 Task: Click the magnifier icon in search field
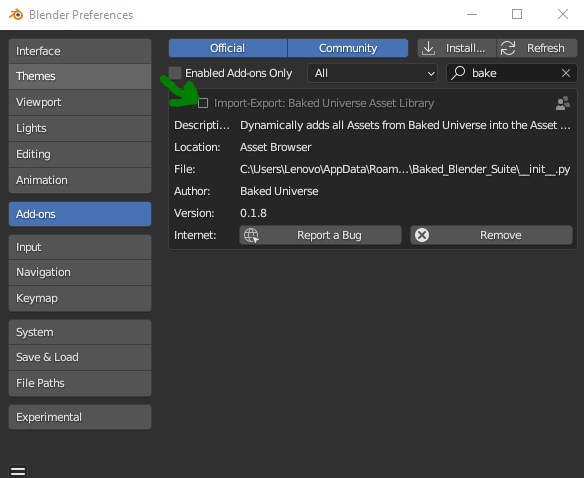458,73
